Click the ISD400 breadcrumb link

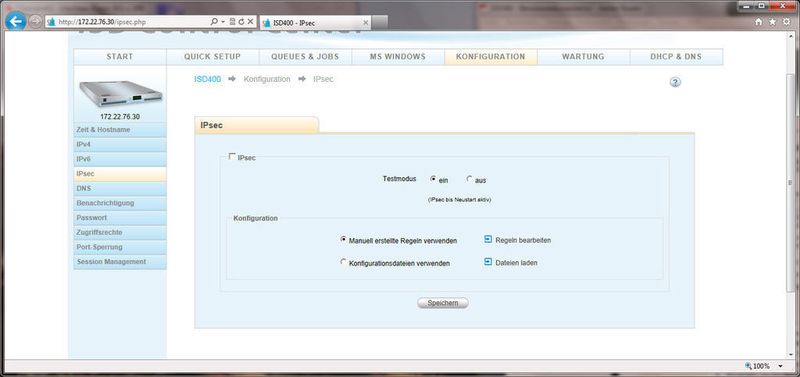[x=208, y=80]
